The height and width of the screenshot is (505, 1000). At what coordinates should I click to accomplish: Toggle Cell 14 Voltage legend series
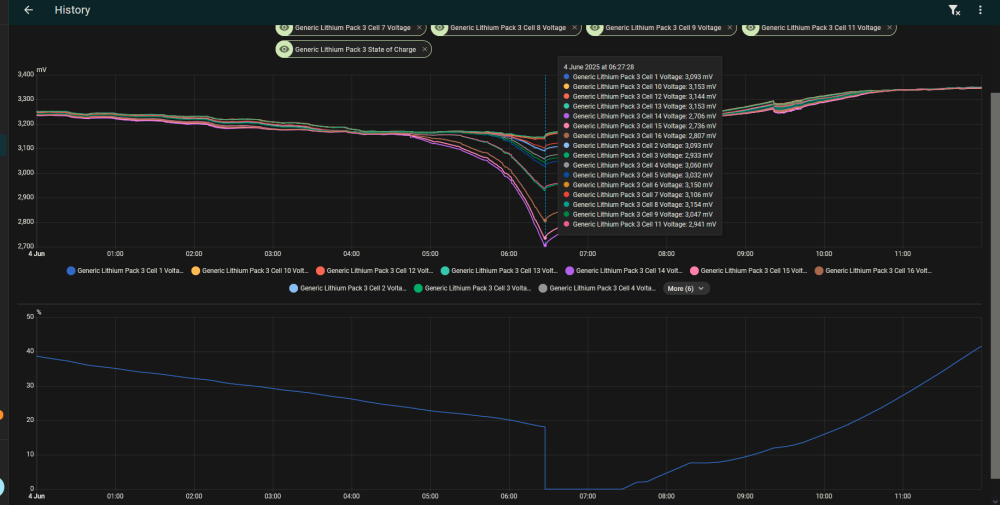tap(624, 271)
